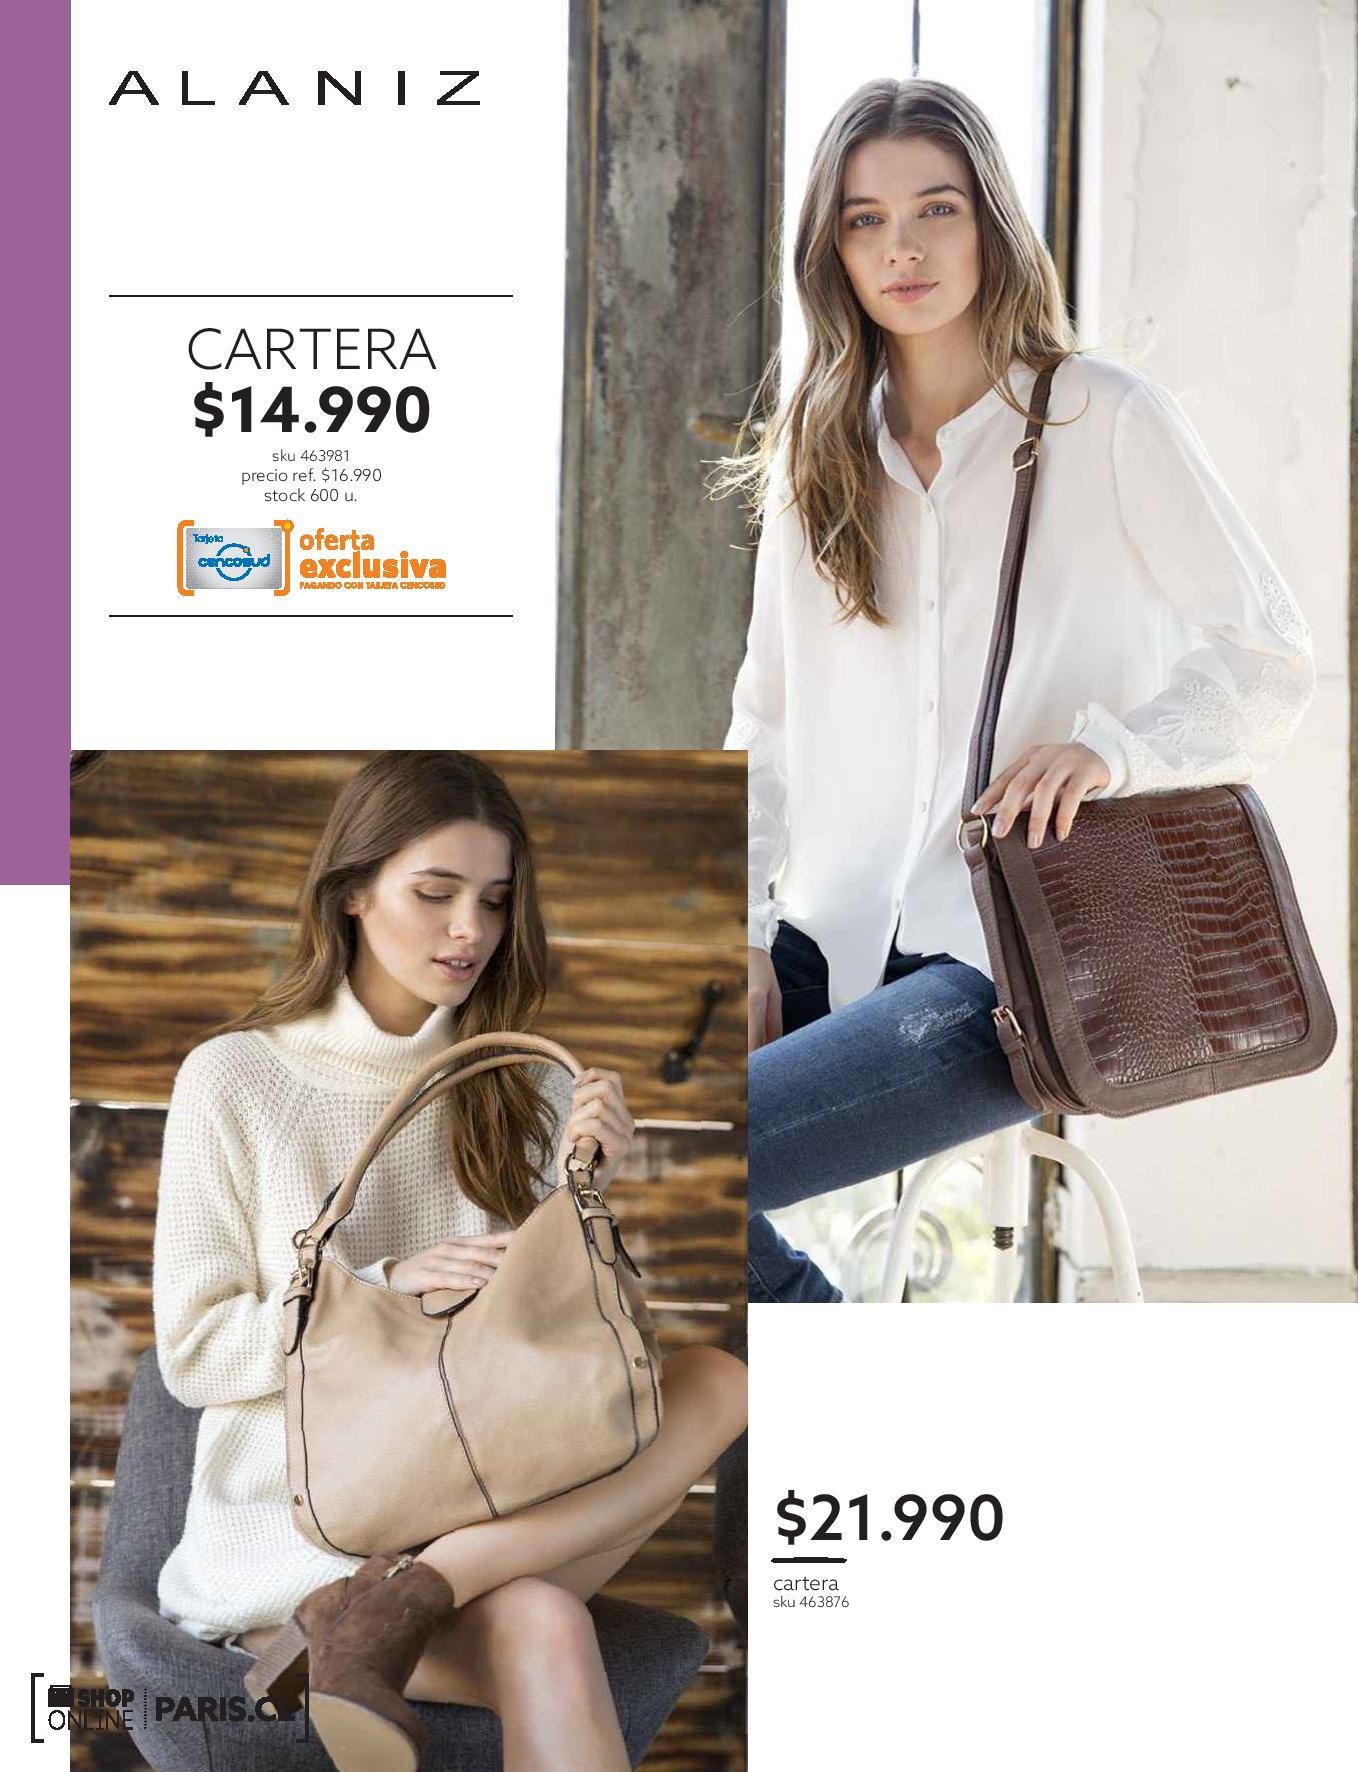
Task: Click the sku 463981 text
Action: pyautogui.click(x=311, y=458)
